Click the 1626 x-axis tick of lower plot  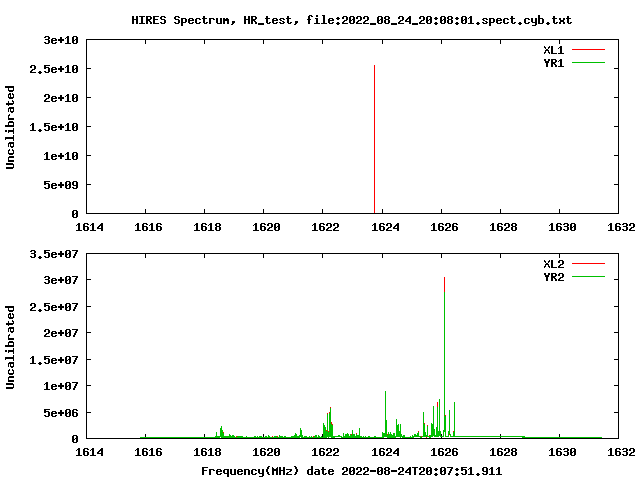[x=444, y=452]
